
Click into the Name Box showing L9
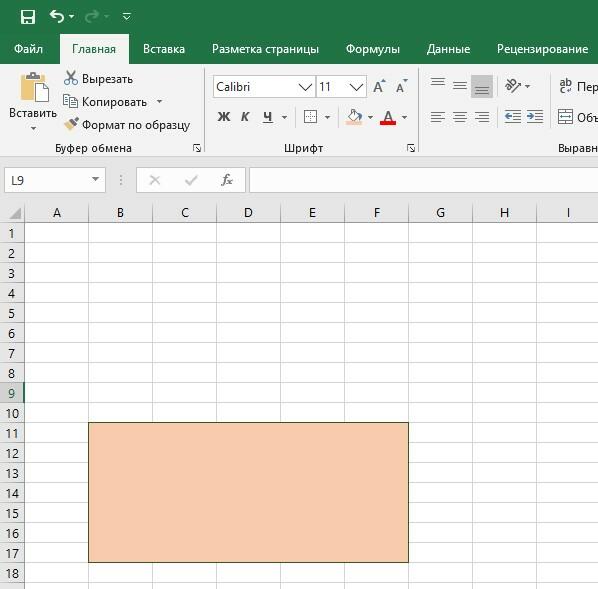tap(46, 180)
